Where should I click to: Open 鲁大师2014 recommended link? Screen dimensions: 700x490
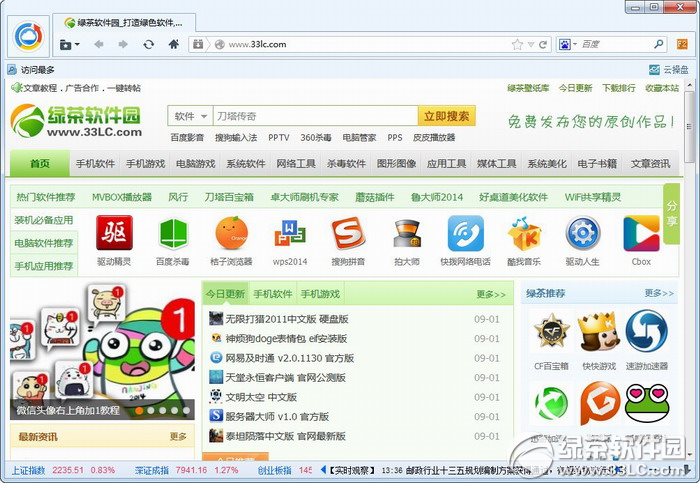click(437, 197)
